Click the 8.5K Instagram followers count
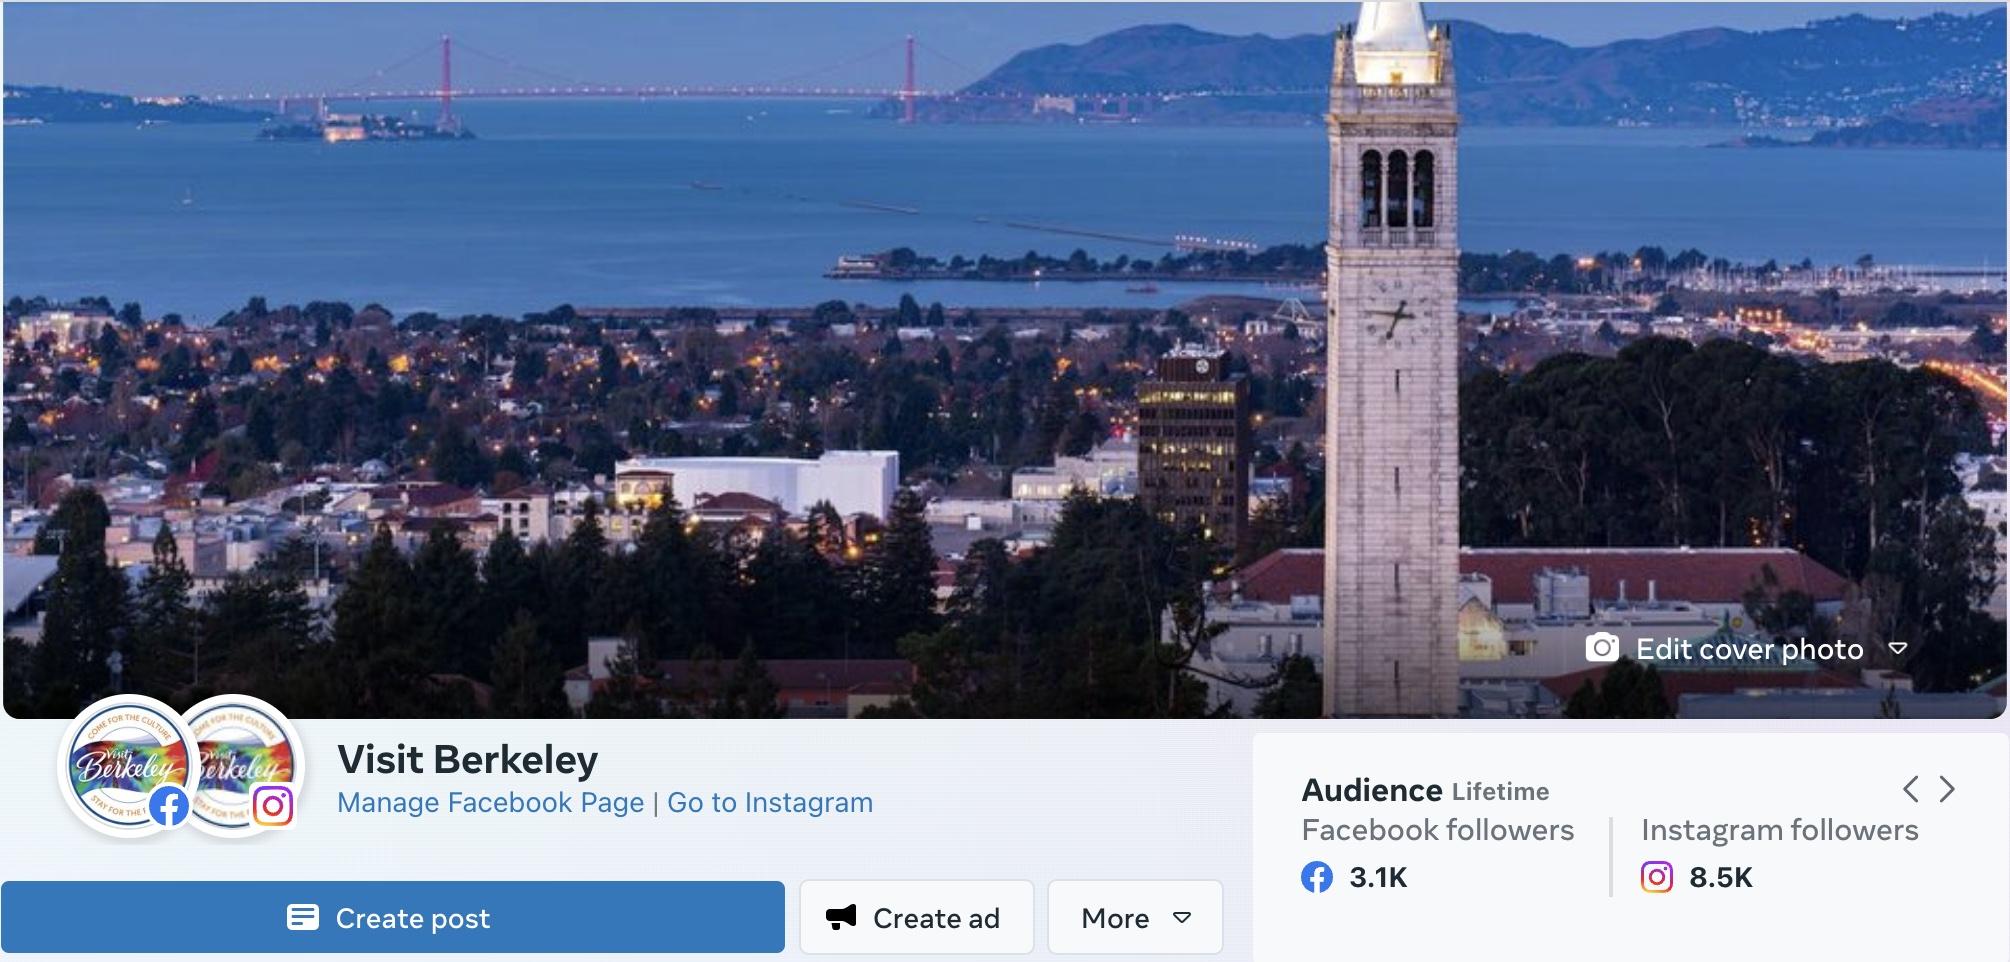This screenshot has height=962, width=2010. coord(1720,878)
